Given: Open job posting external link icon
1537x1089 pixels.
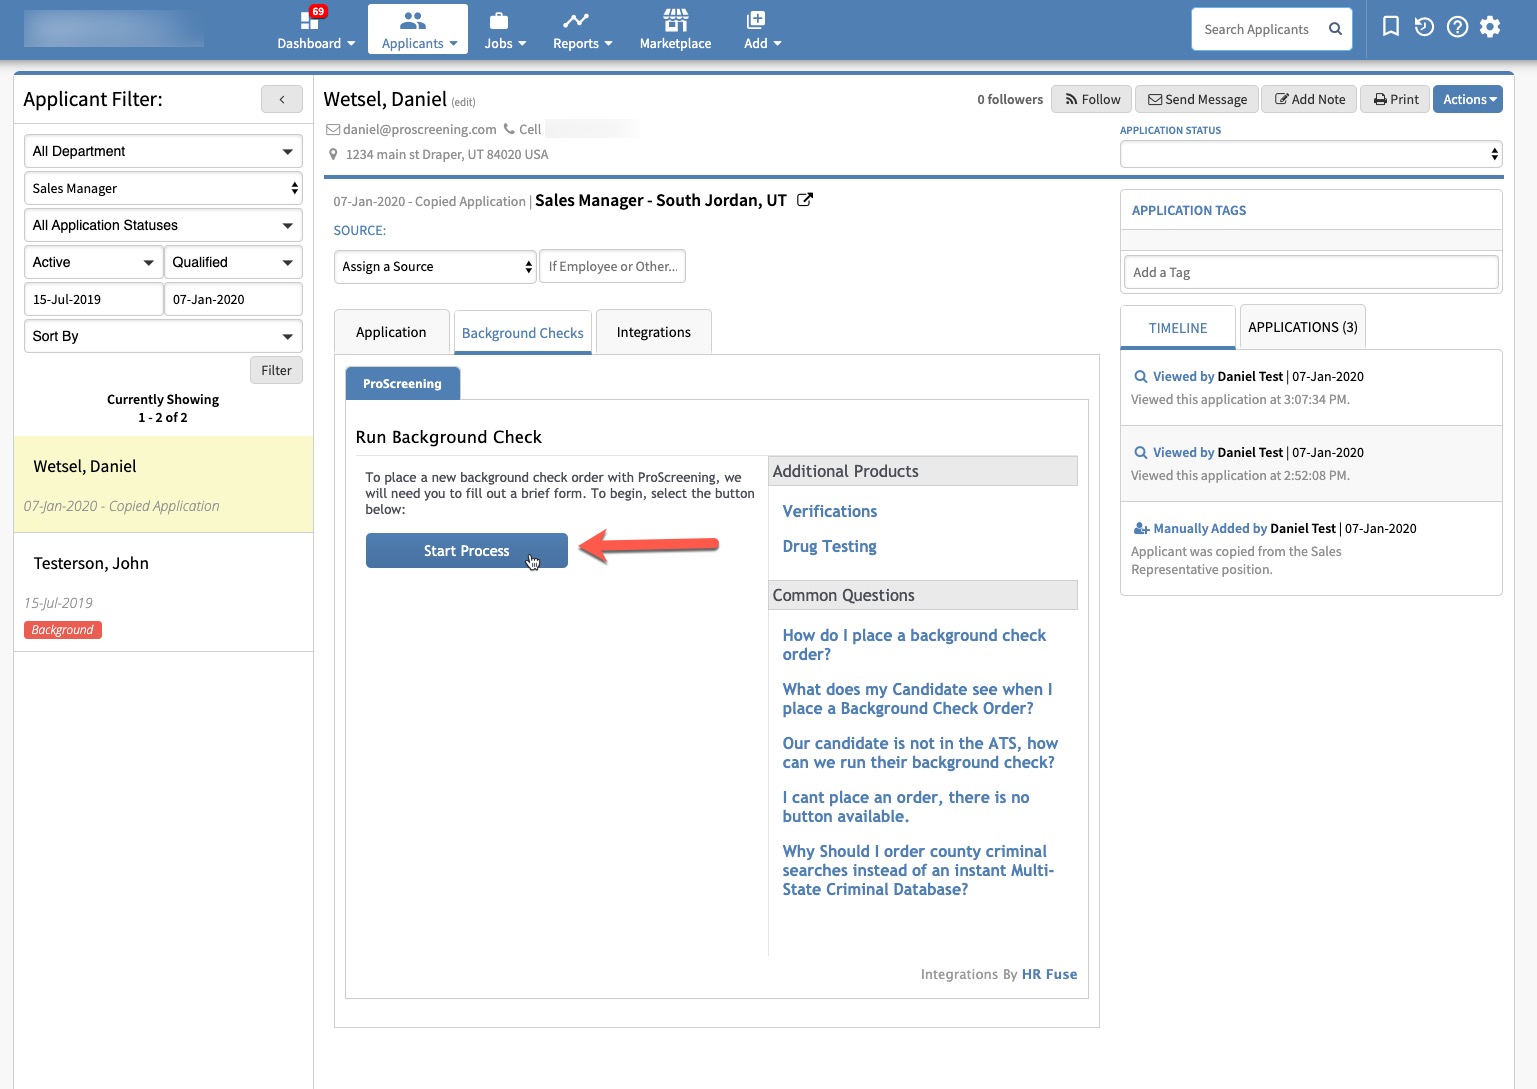Looking at the screenshot, I should tap(804, 200).
